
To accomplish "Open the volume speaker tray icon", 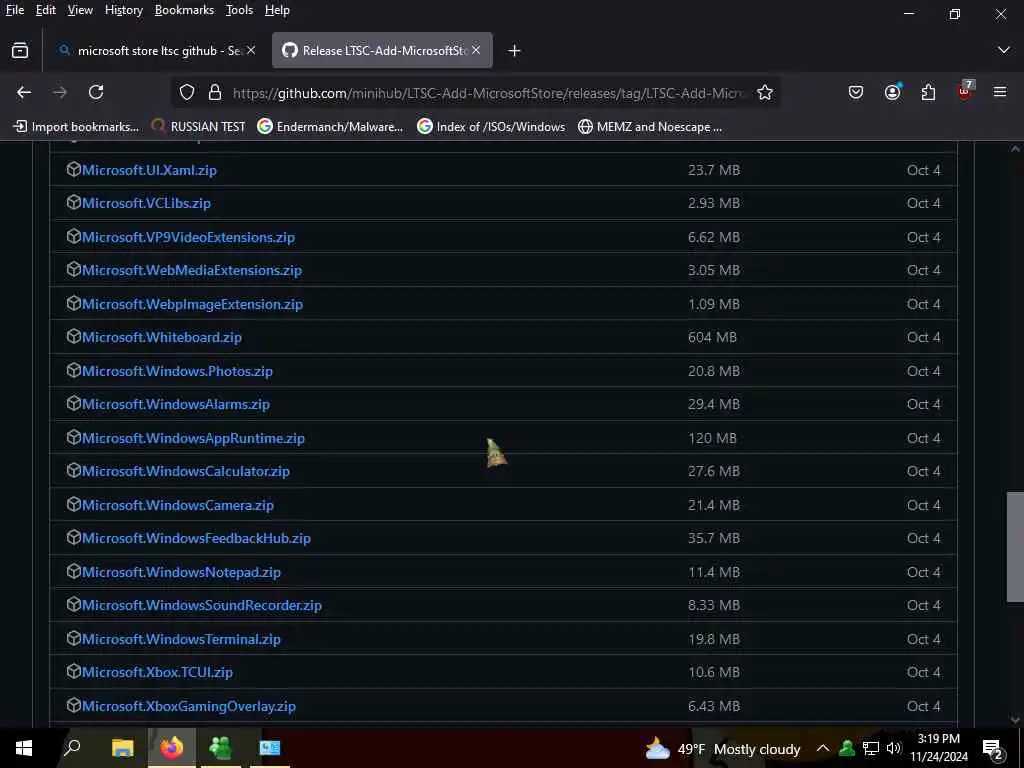I will (893, 748).
